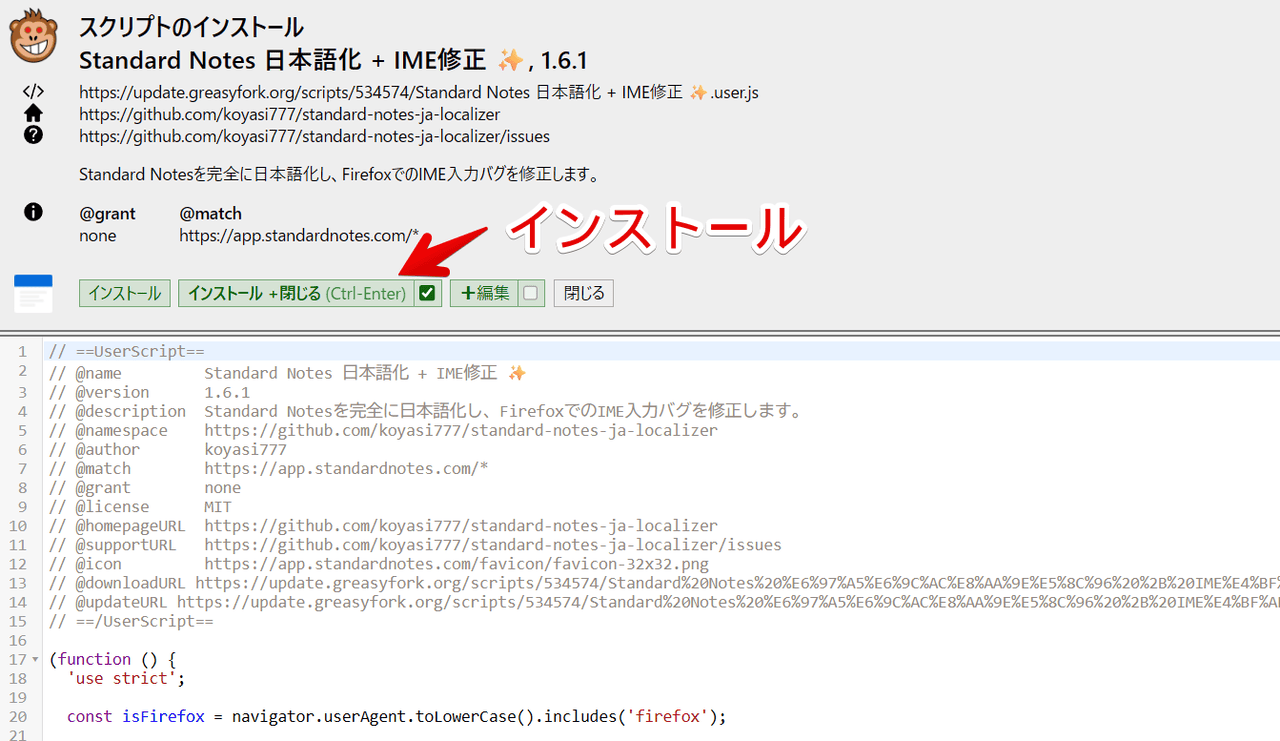Screen dimensions: 1280x741
Task: Click the '// @namespace' code line
Action: [x=383, y=430]
